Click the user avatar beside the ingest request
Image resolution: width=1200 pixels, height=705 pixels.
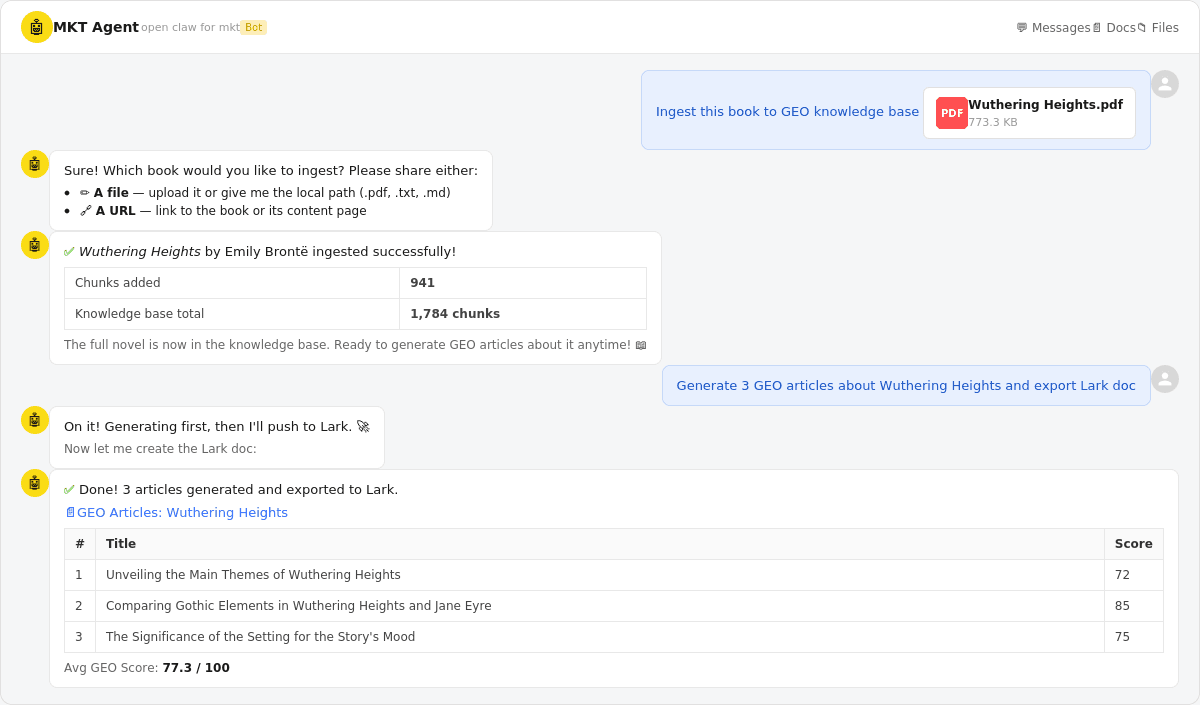[1164, 84]
